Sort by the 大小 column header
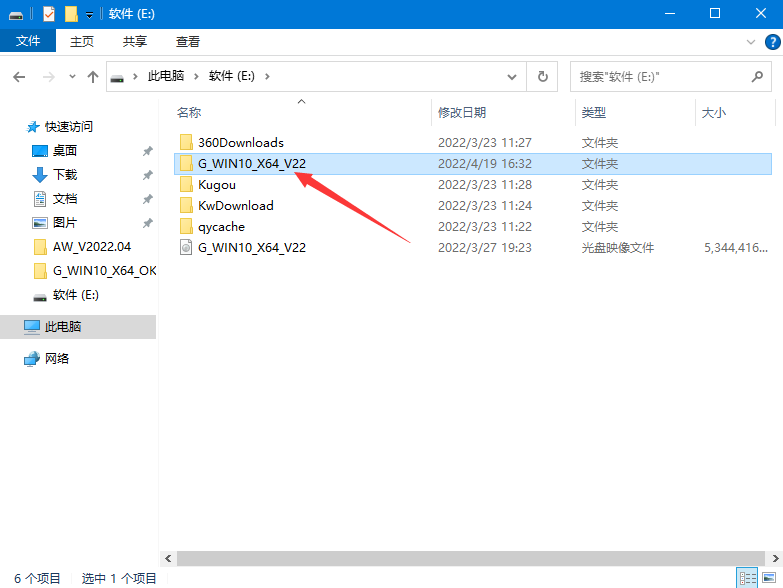Image resolution: width=783 pixels, height=588 pixels. pyautogui.click(x=714, y=113)
